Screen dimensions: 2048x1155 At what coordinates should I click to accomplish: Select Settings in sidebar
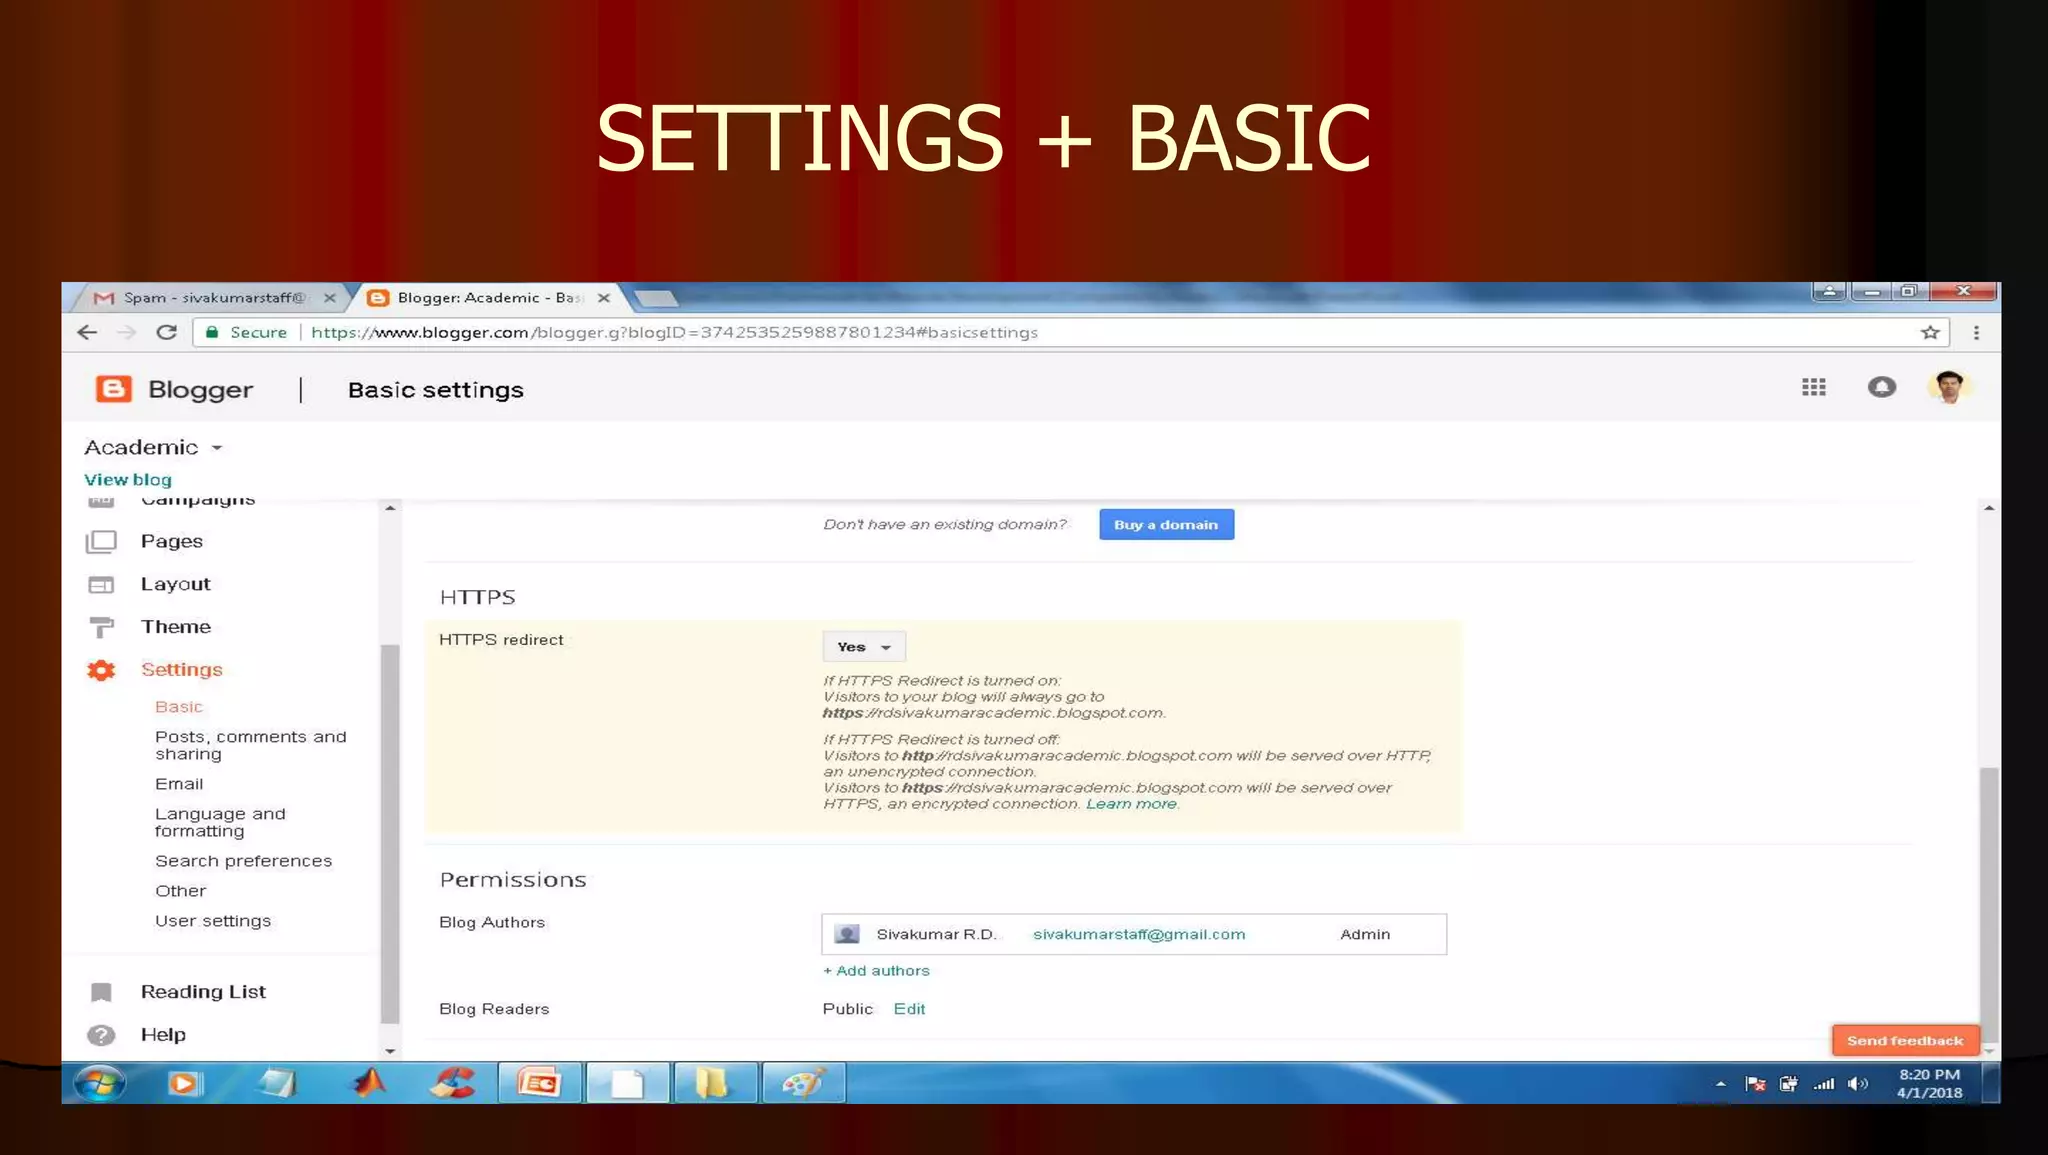coord(181,670)
